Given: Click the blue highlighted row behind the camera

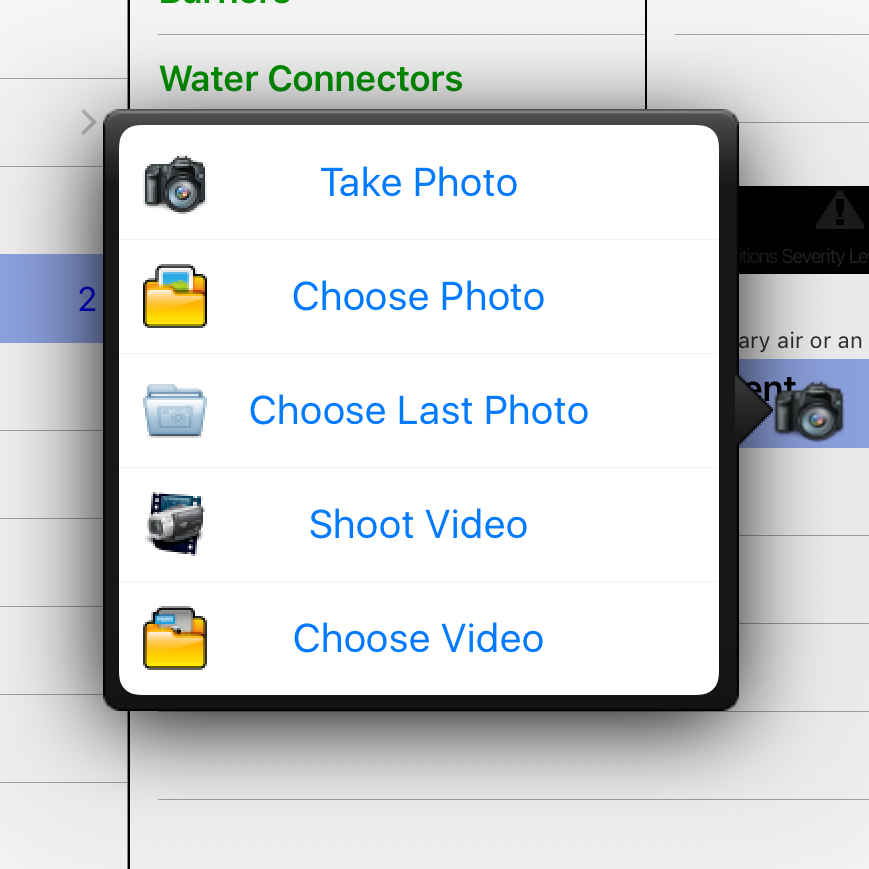Looking at the screenshot, I should point(804,403).
